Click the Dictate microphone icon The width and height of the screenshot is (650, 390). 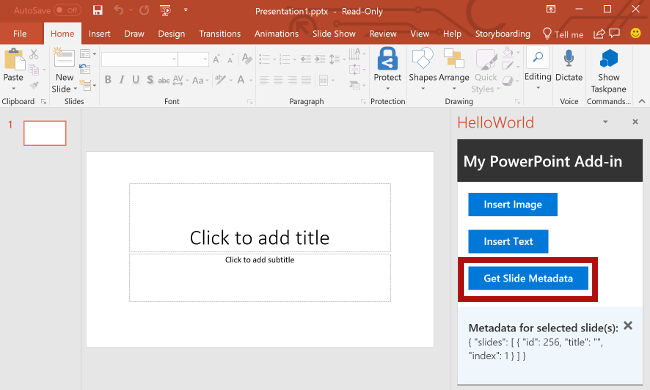pos(569,59)
